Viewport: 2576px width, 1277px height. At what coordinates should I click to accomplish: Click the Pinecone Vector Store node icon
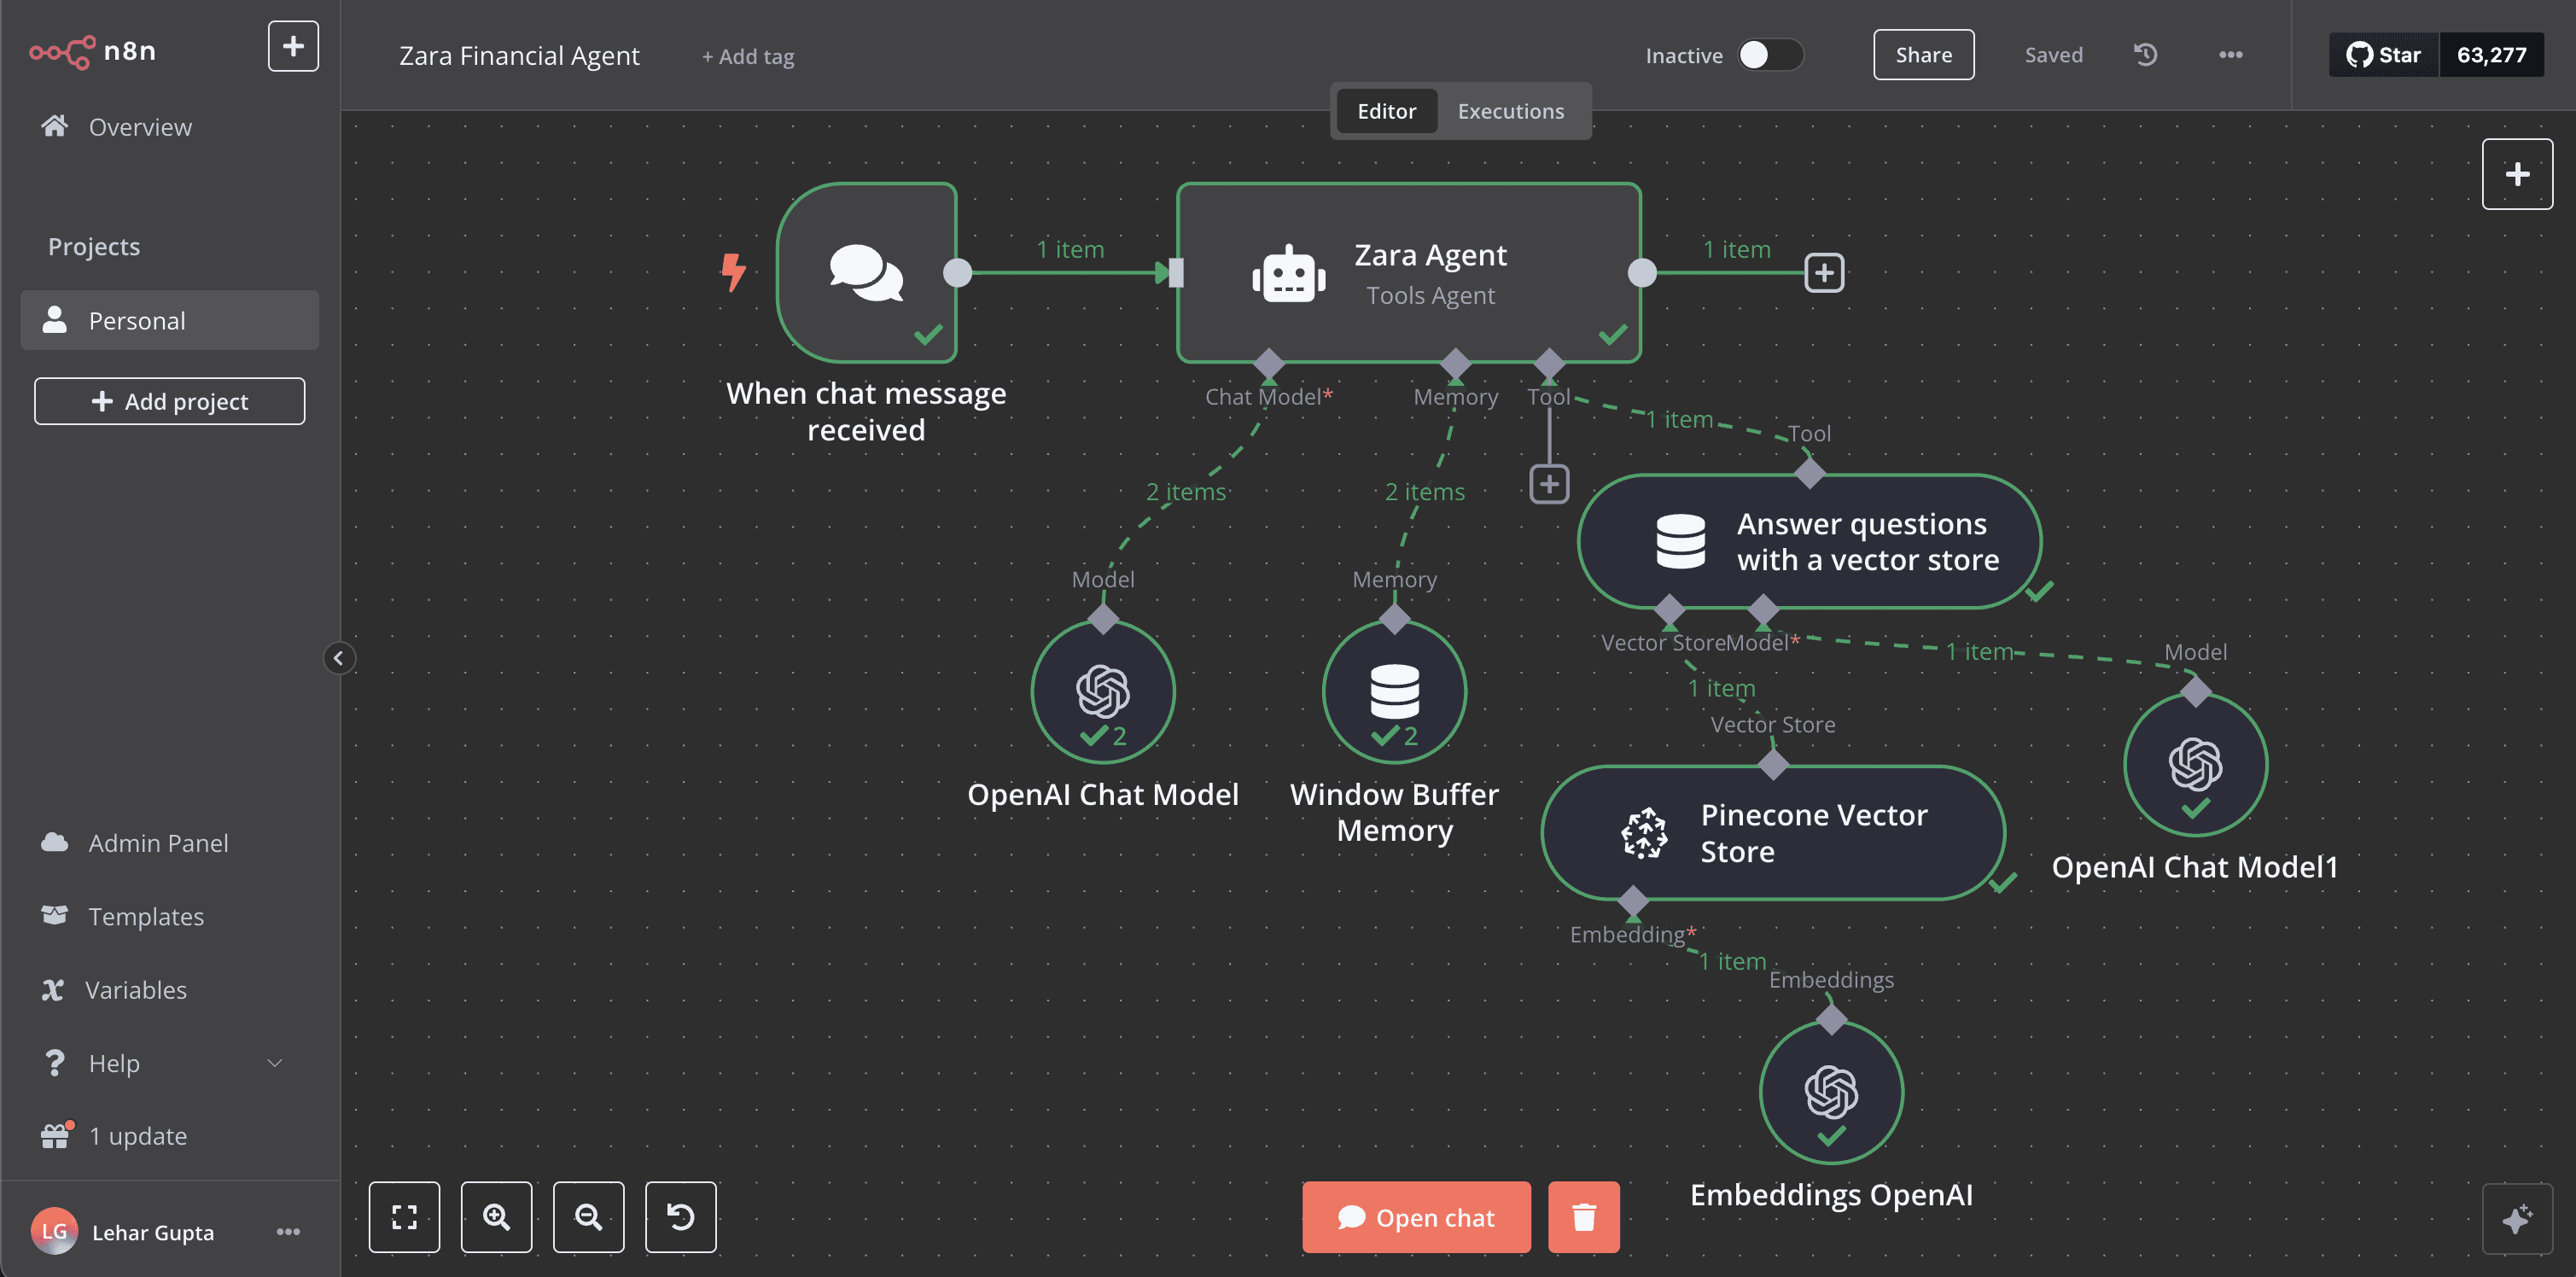(x=1644, y=833)
